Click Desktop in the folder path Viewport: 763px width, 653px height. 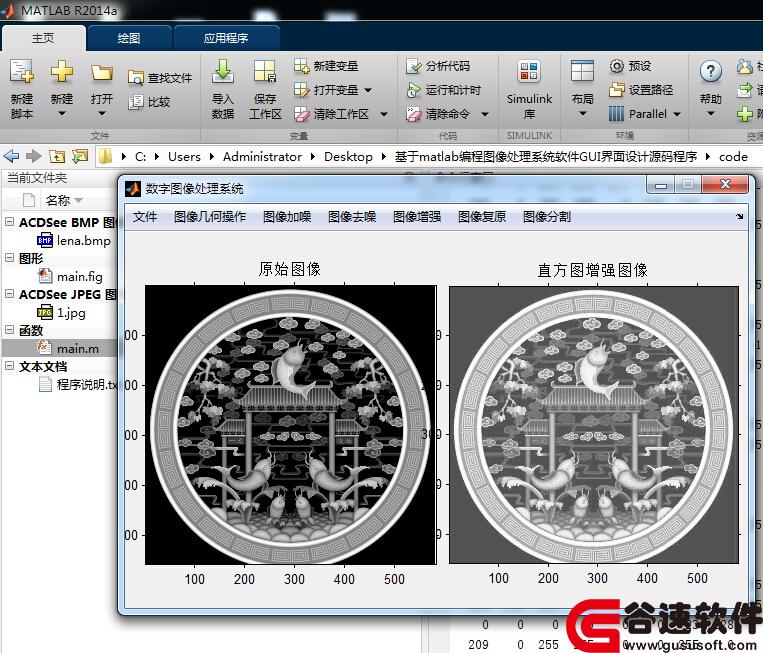coord(348,157)
